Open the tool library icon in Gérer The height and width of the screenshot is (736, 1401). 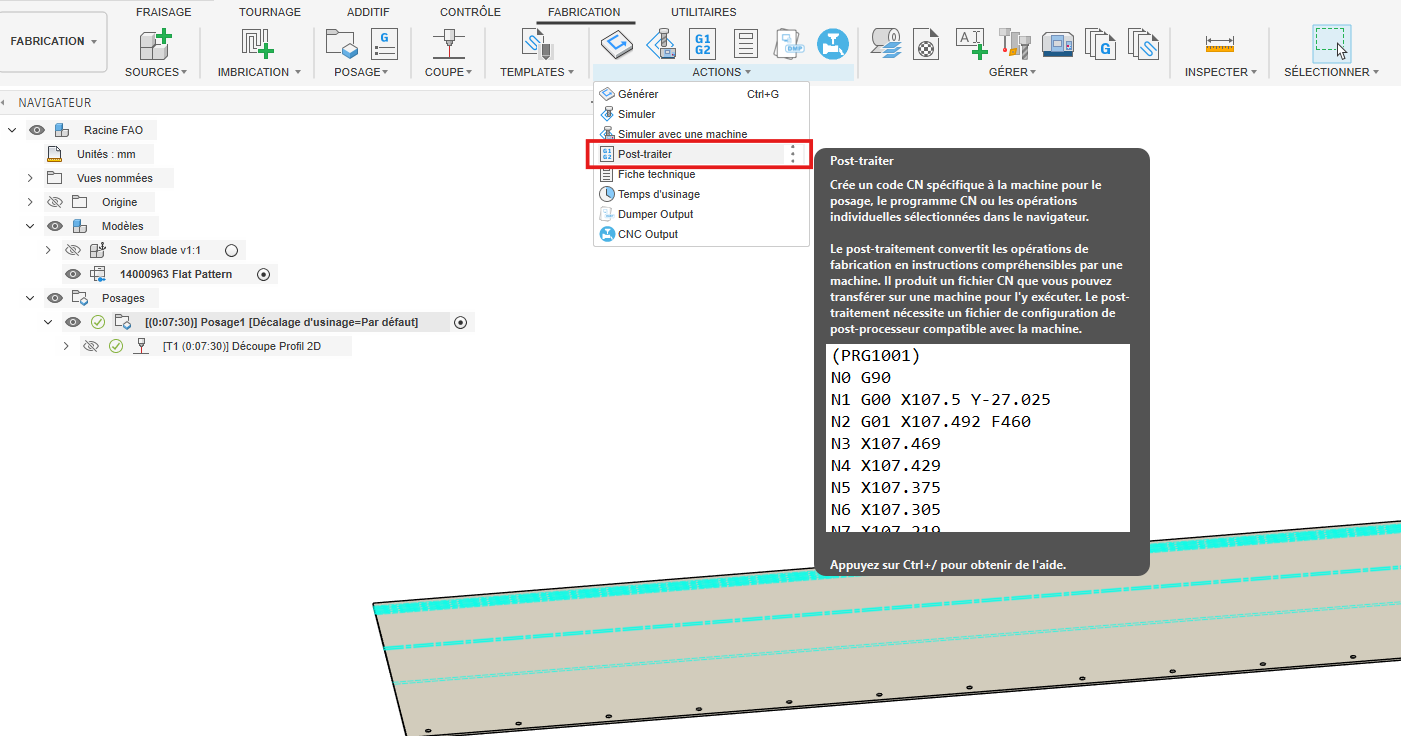point(1014,44)
